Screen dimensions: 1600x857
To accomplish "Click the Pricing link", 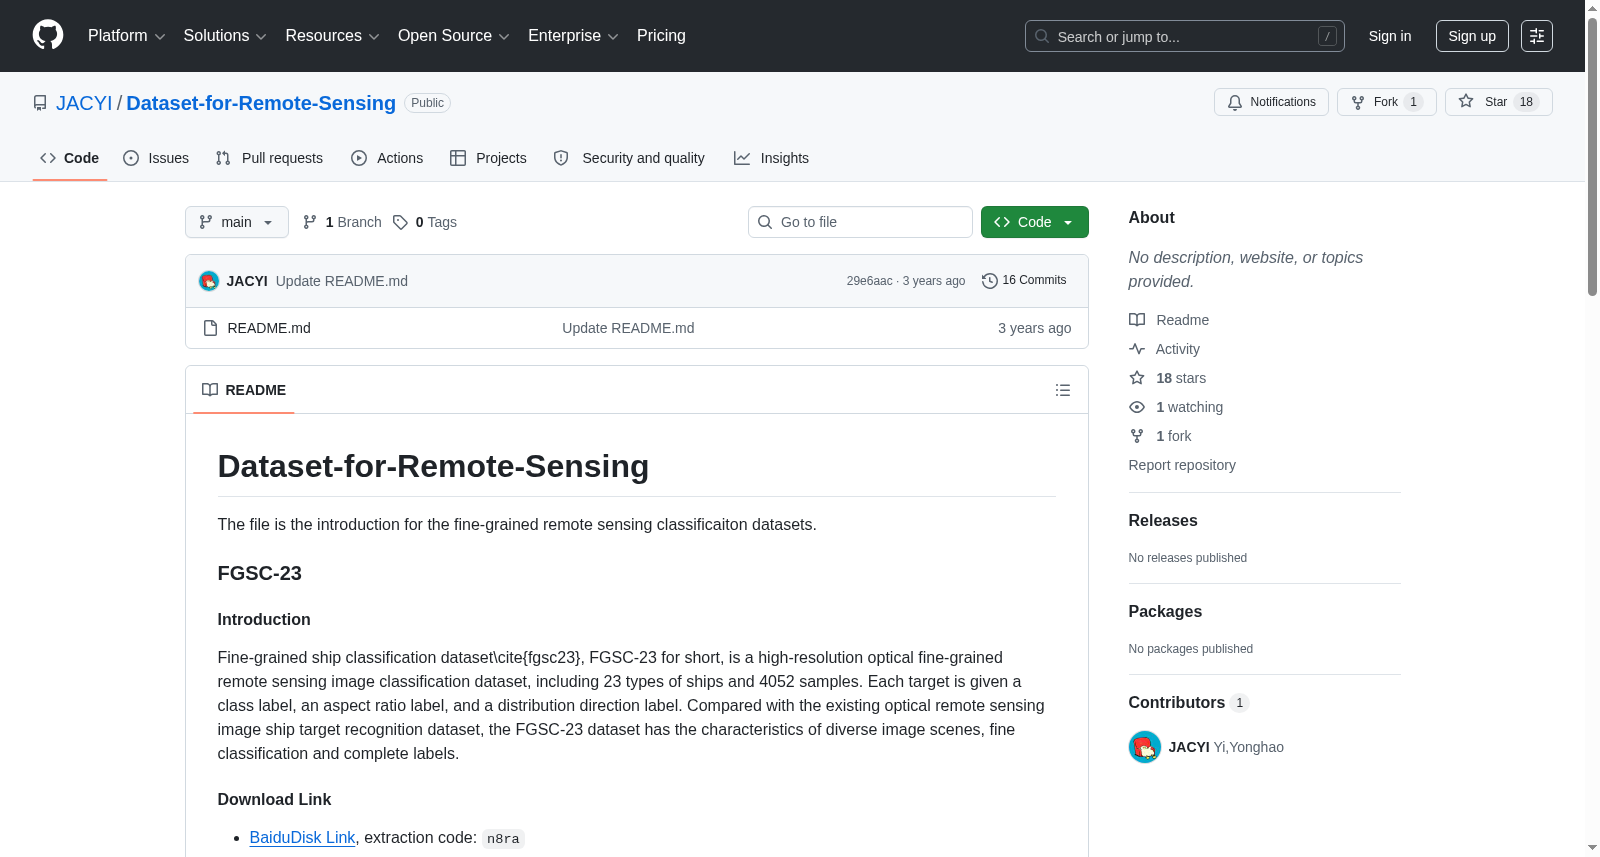I will [x=661, y=36].
